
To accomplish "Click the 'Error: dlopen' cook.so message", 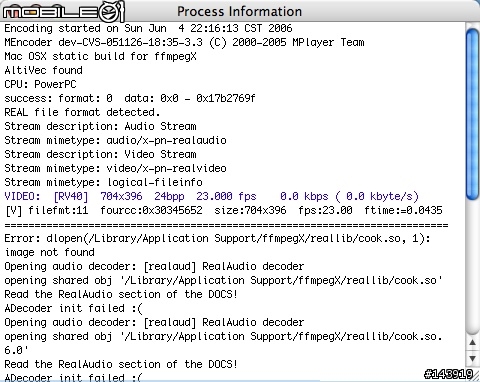I will [x=217, y=238].
